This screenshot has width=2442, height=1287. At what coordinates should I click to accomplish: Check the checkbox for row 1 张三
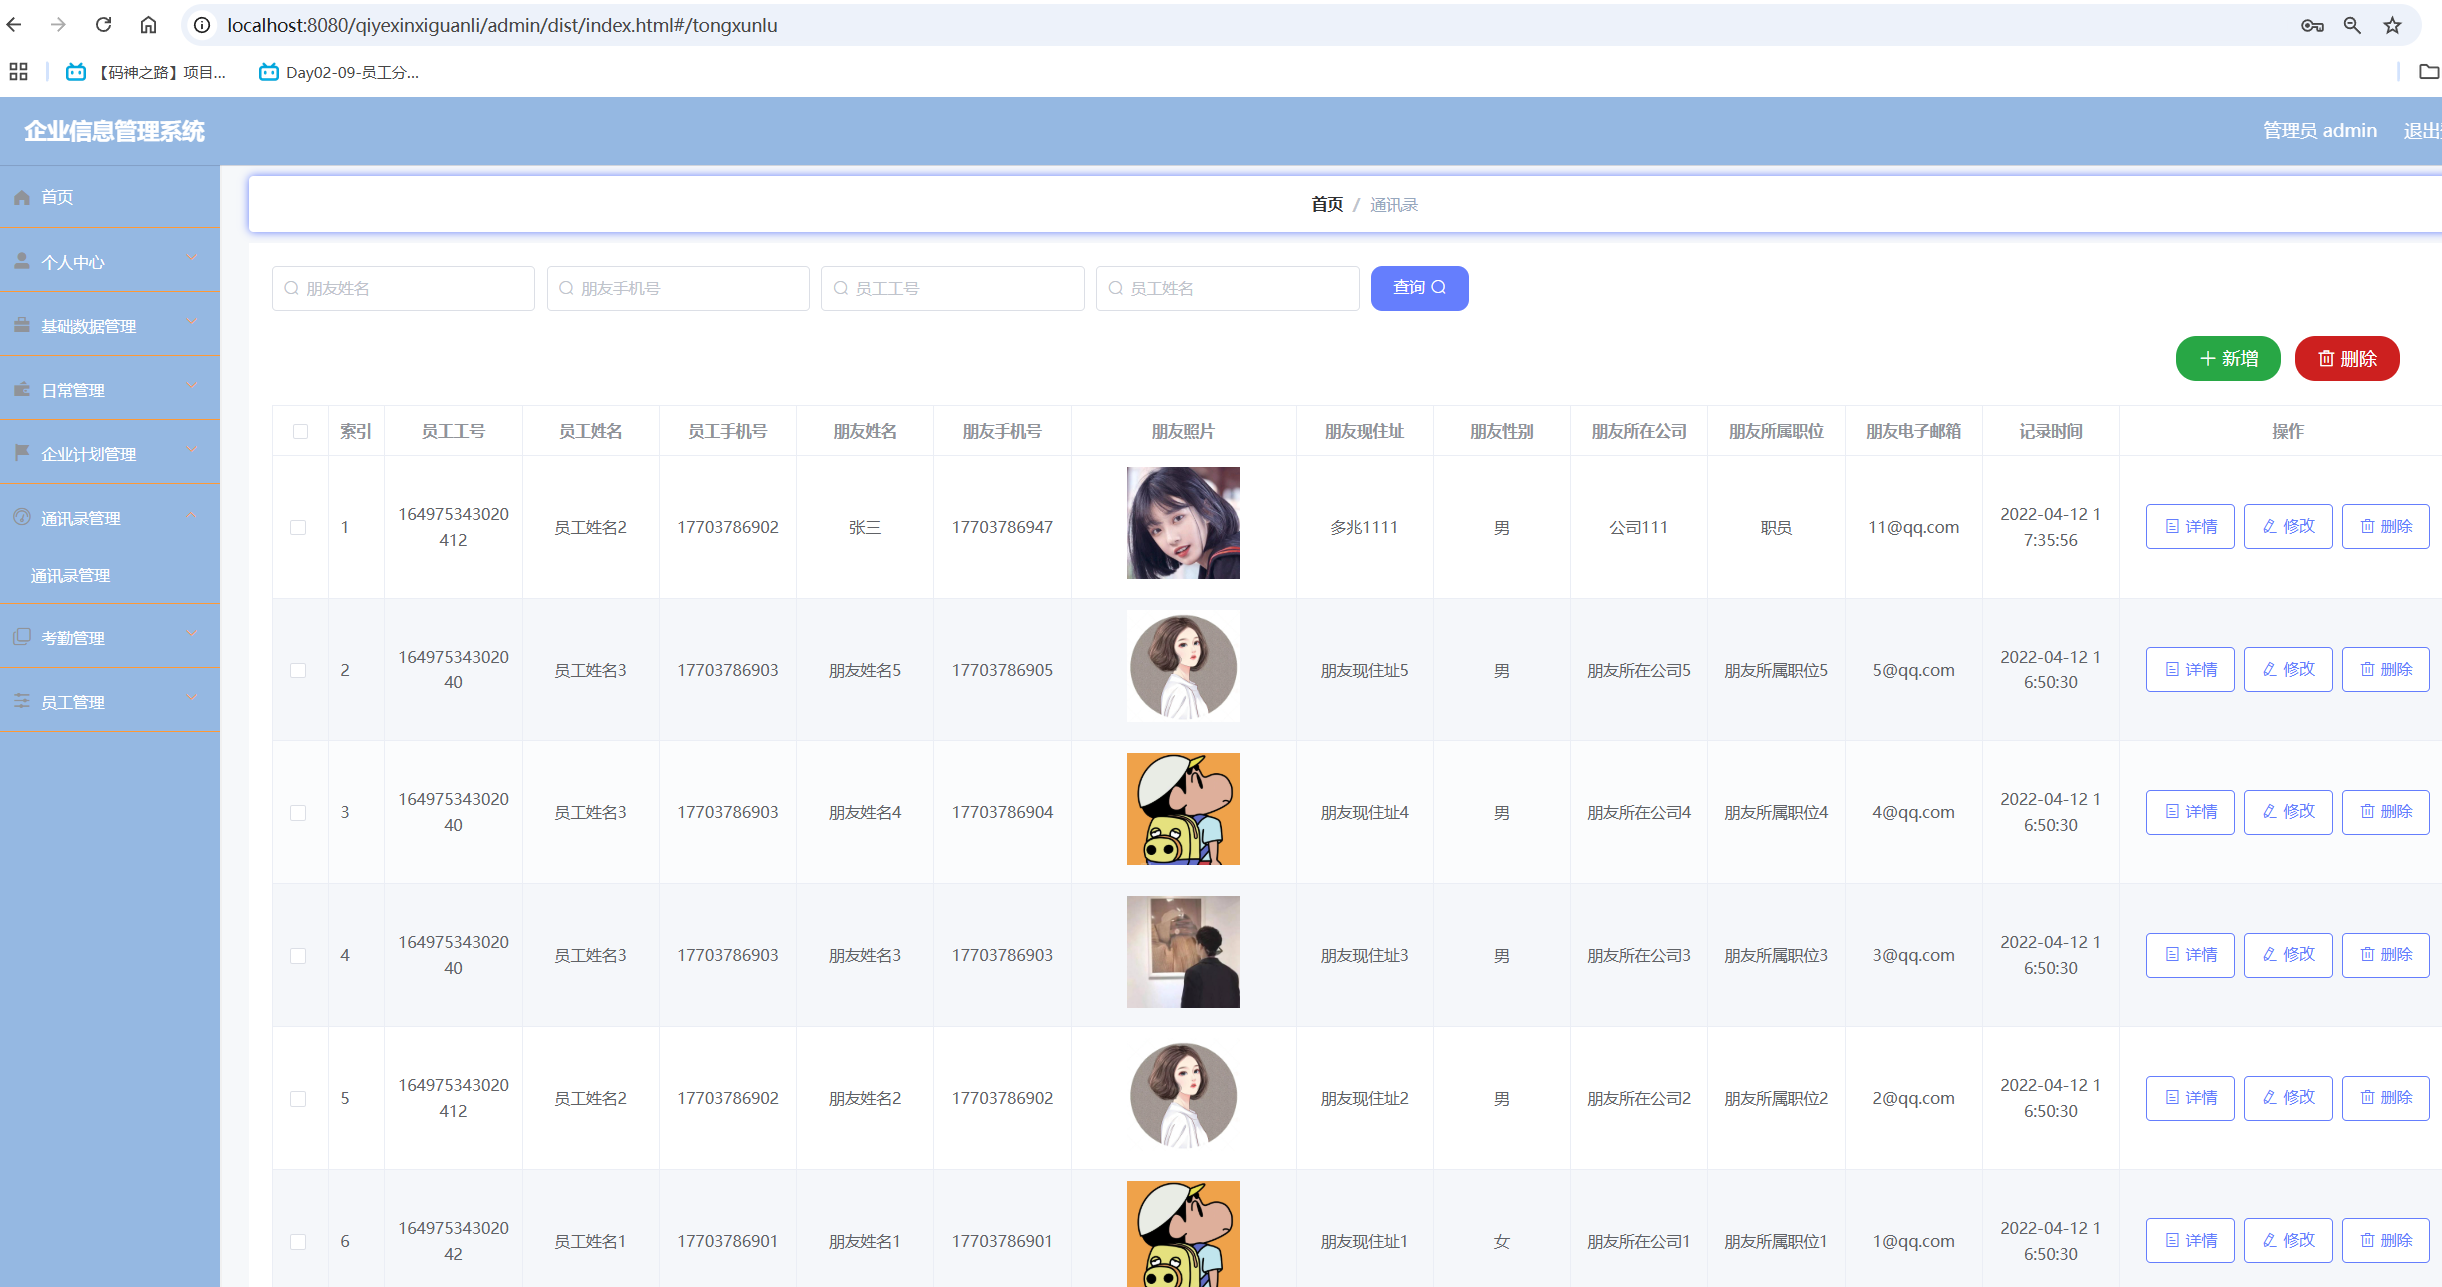tap(298, 527)
